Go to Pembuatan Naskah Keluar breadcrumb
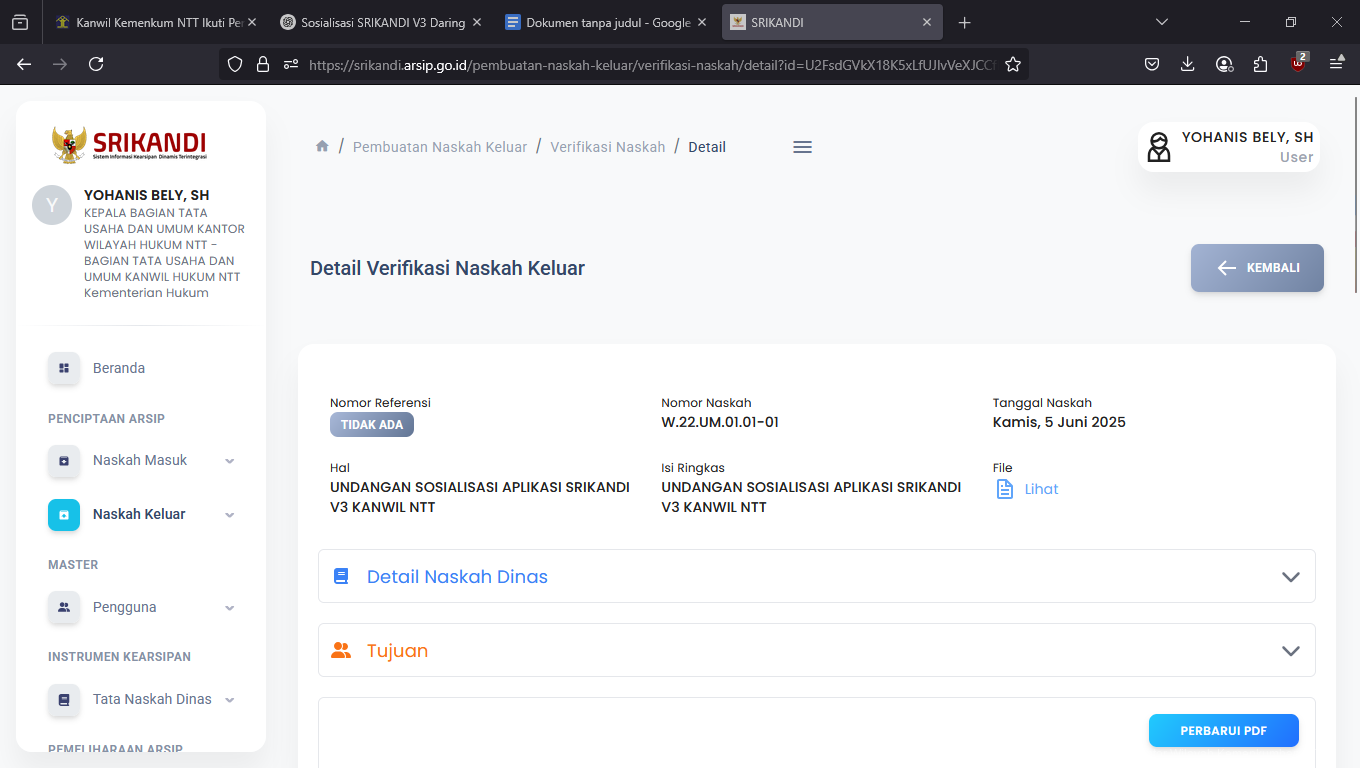Screen dimensions: 1360x768 pos(440,147)
